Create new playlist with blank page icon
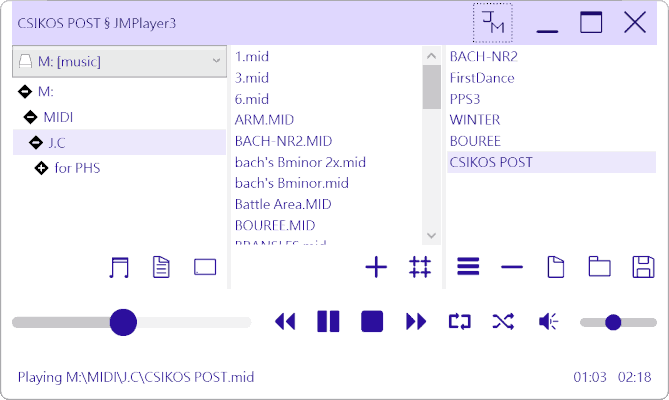This screenshot has width=669, height=400. click(x=556, y=267)
